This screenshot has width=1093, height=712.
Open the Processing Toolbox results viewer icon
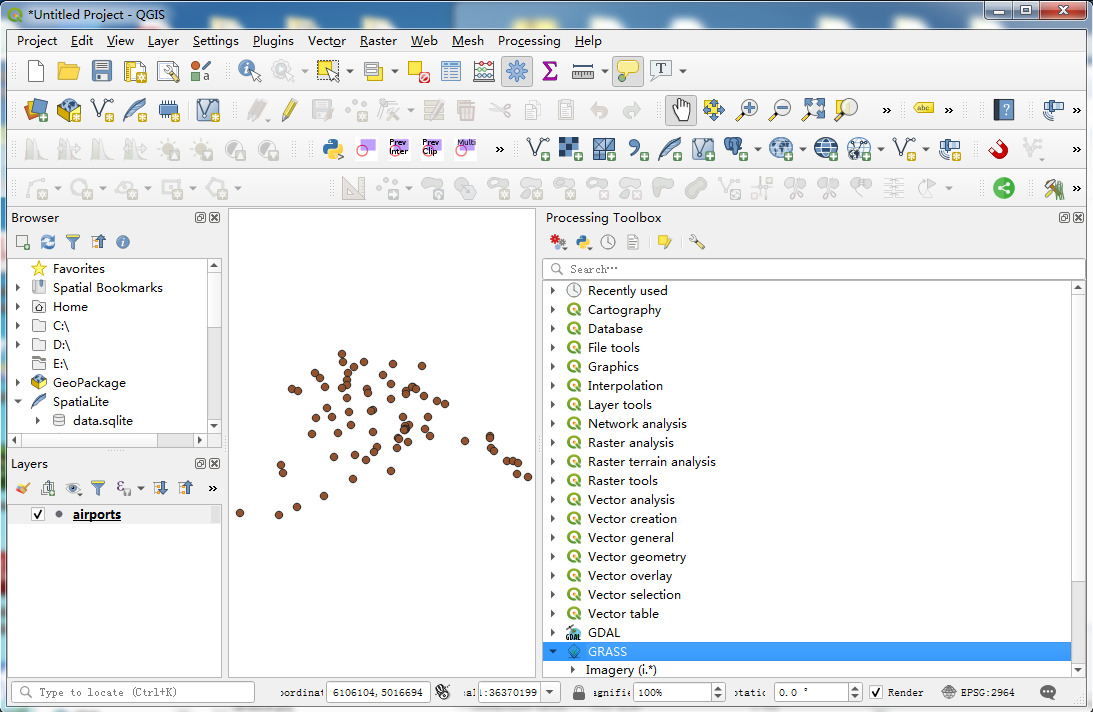pos(632,242)
